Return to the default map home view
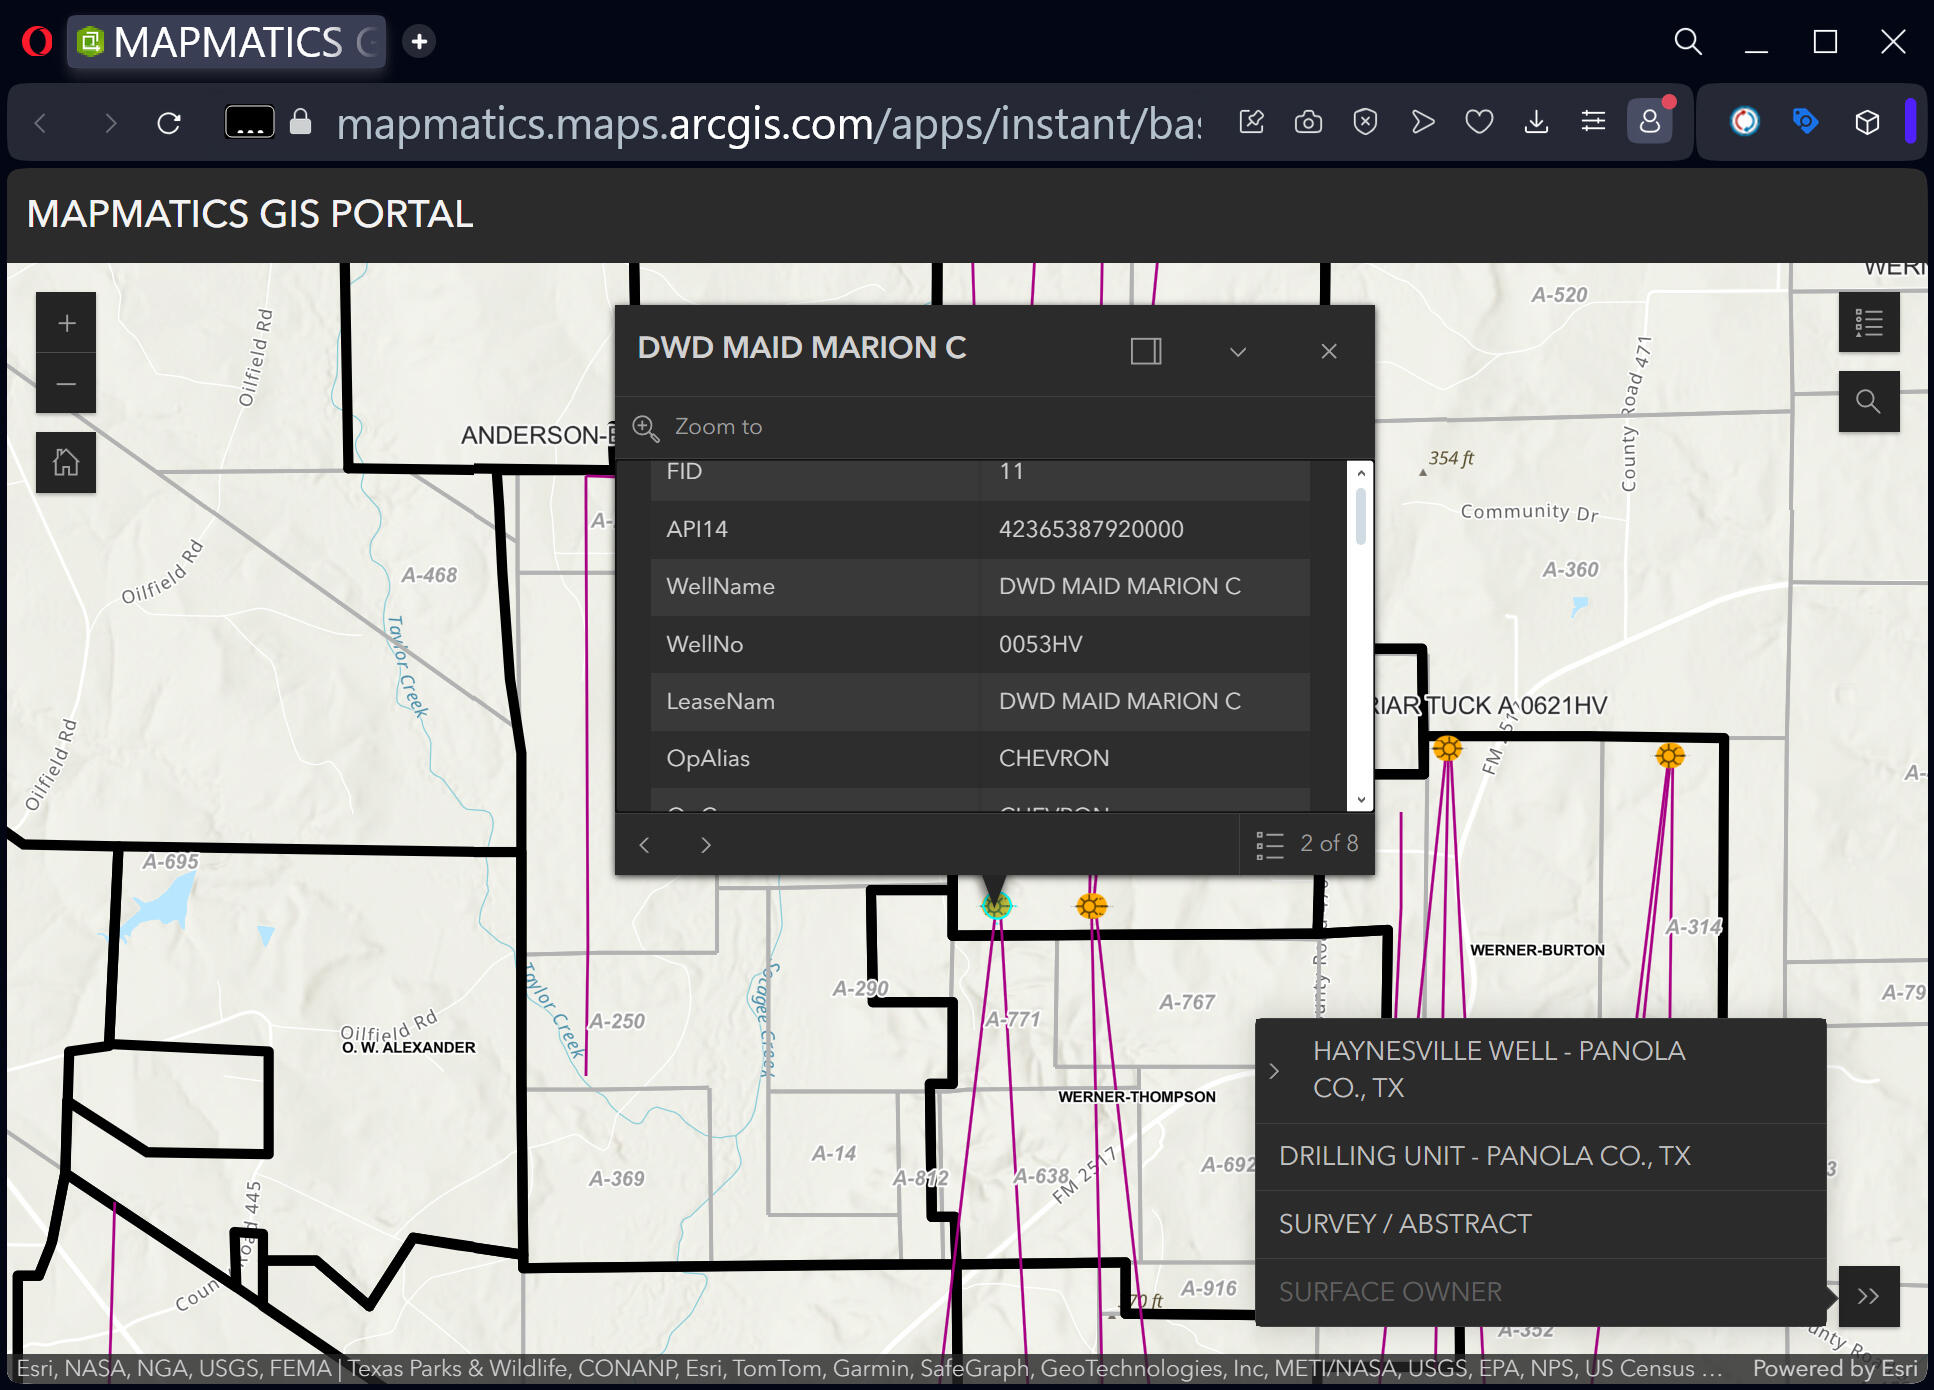1934x1390 pixels. coord(66,463)
